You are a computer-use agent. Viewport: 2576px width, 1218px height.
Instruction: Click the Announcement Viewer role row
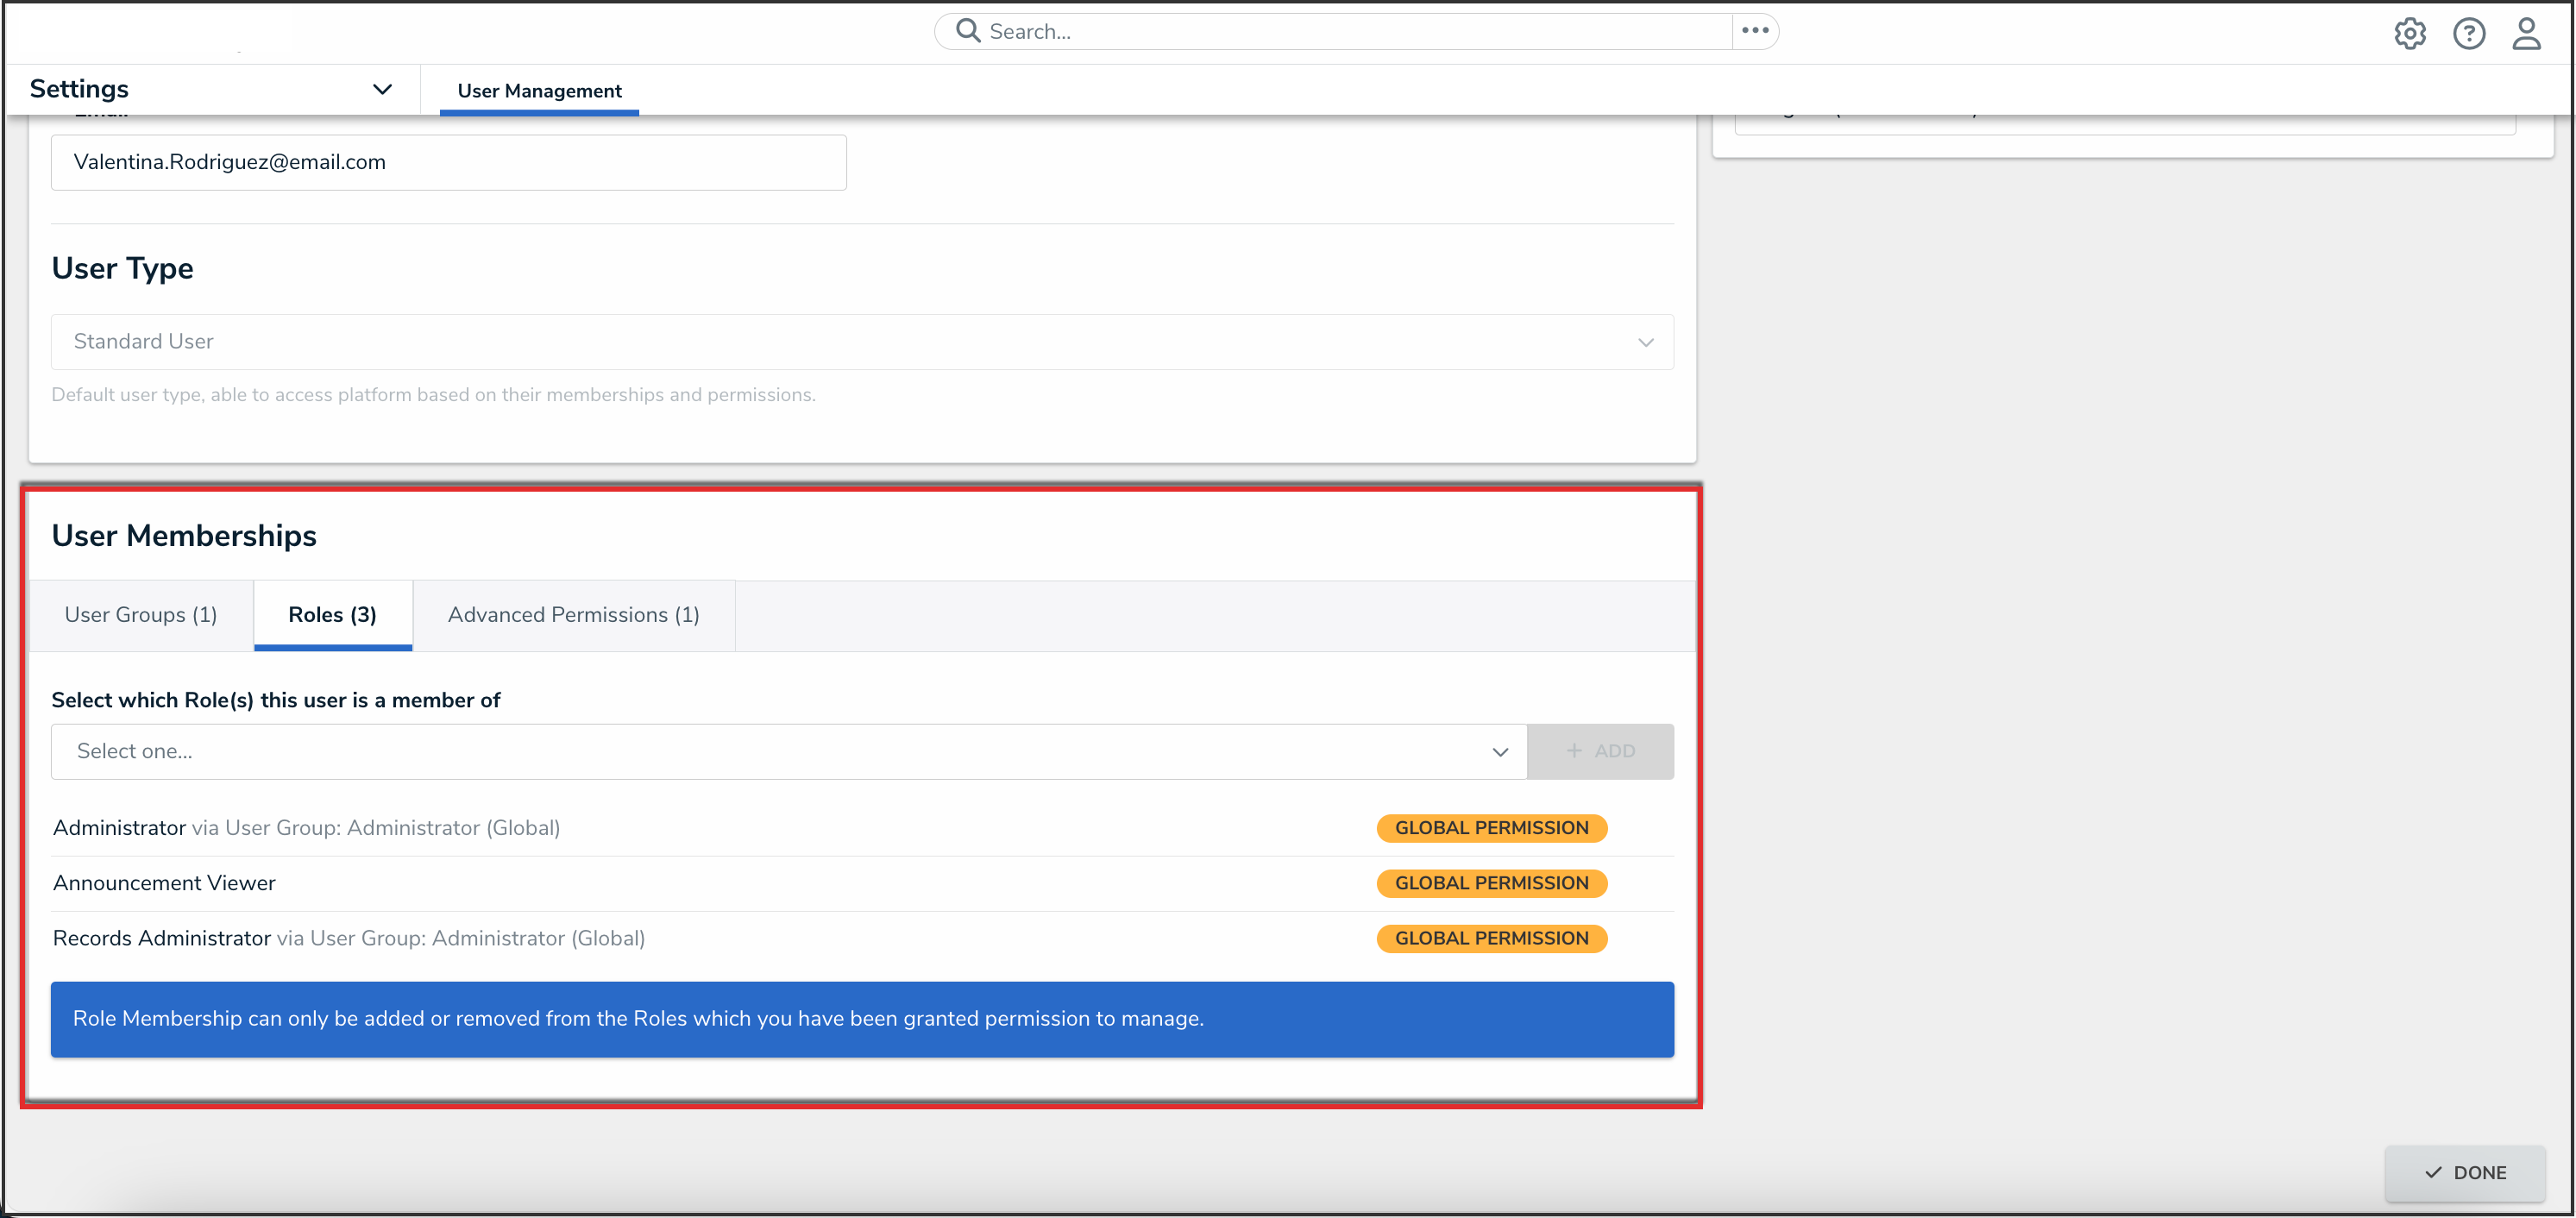(x=164, y=883)
